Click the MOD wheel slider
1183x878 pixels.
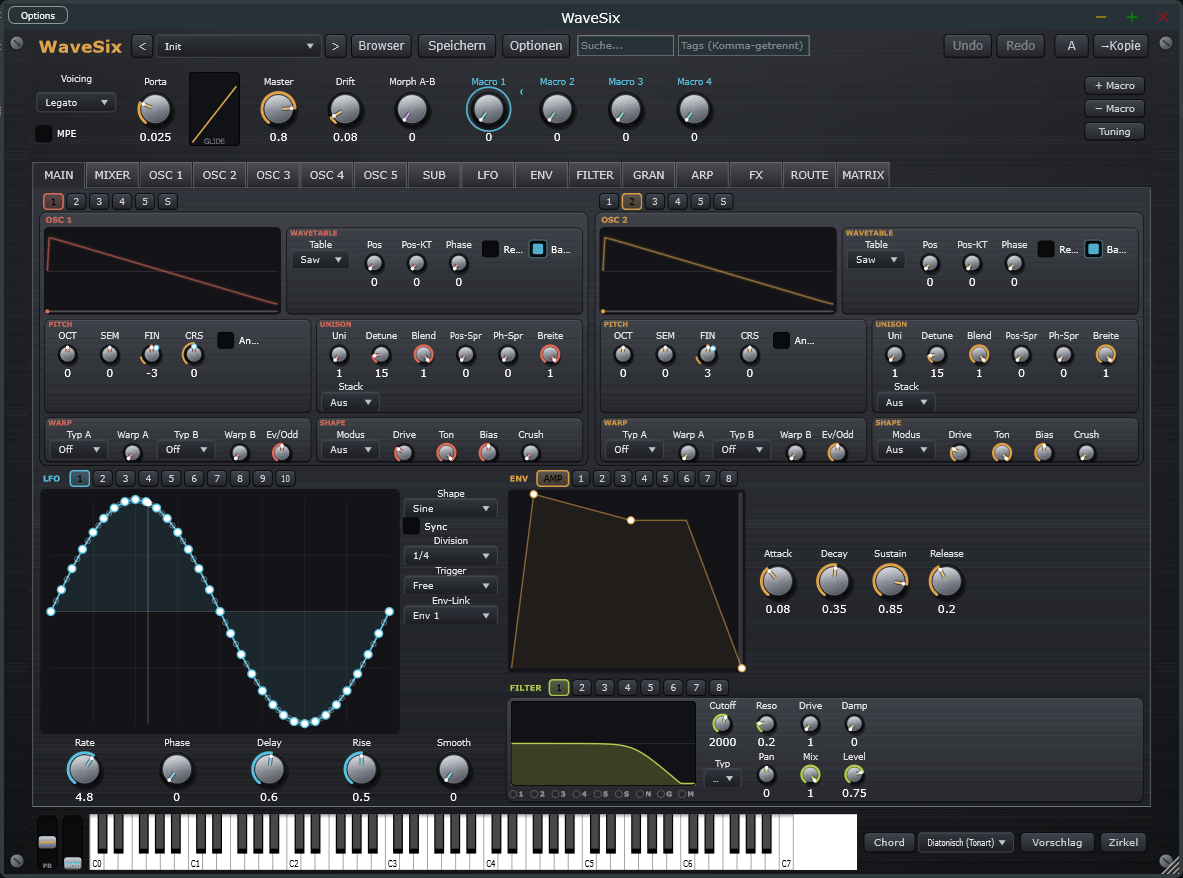pyautogui.click(x=72, y=842)
